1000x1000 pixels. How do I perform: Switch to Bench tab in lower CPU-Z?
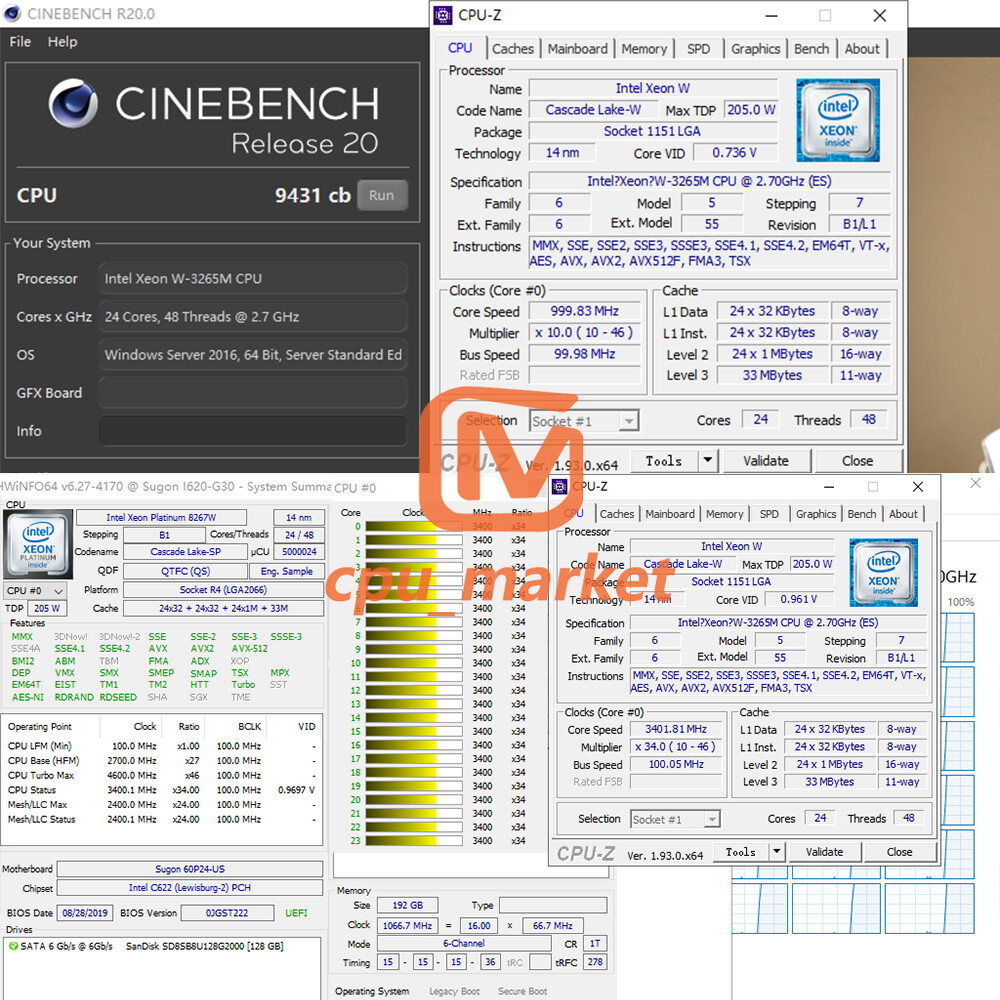pyautogui.click(x=862, y=514)
